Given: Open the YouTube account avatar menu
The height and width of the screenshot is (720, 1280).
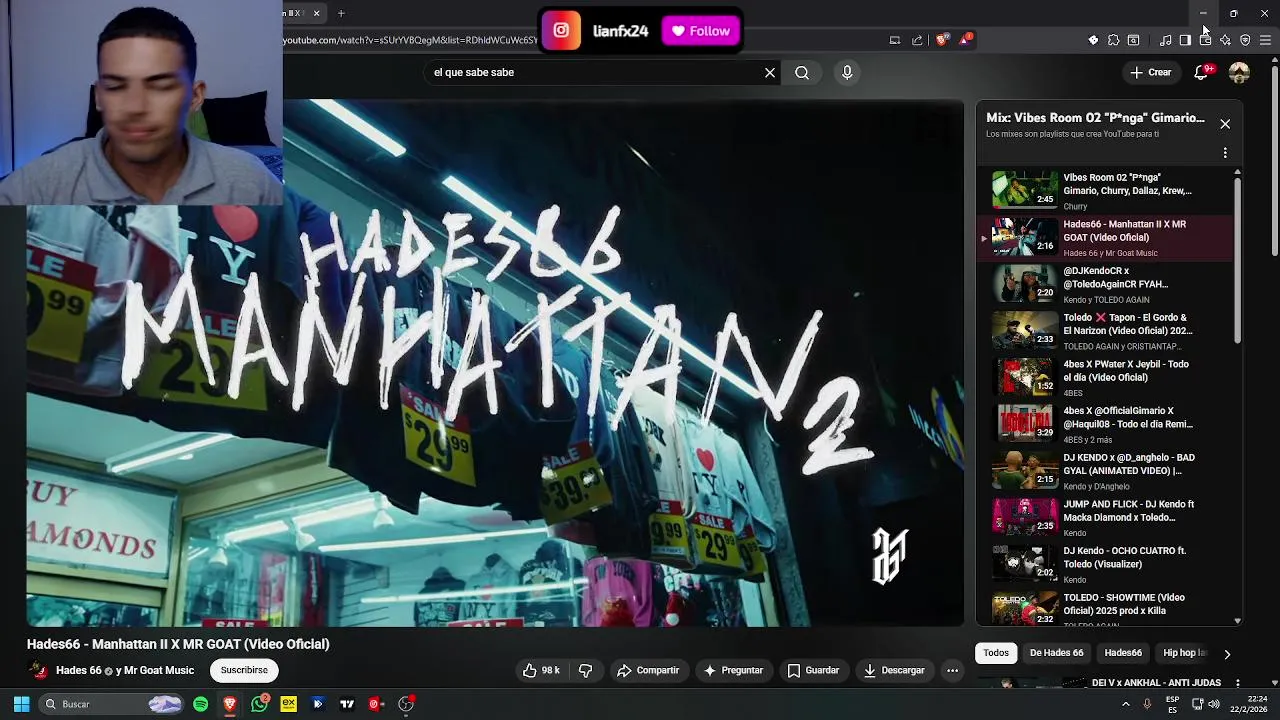Looking at the screenshot, I should [1239, 72].
